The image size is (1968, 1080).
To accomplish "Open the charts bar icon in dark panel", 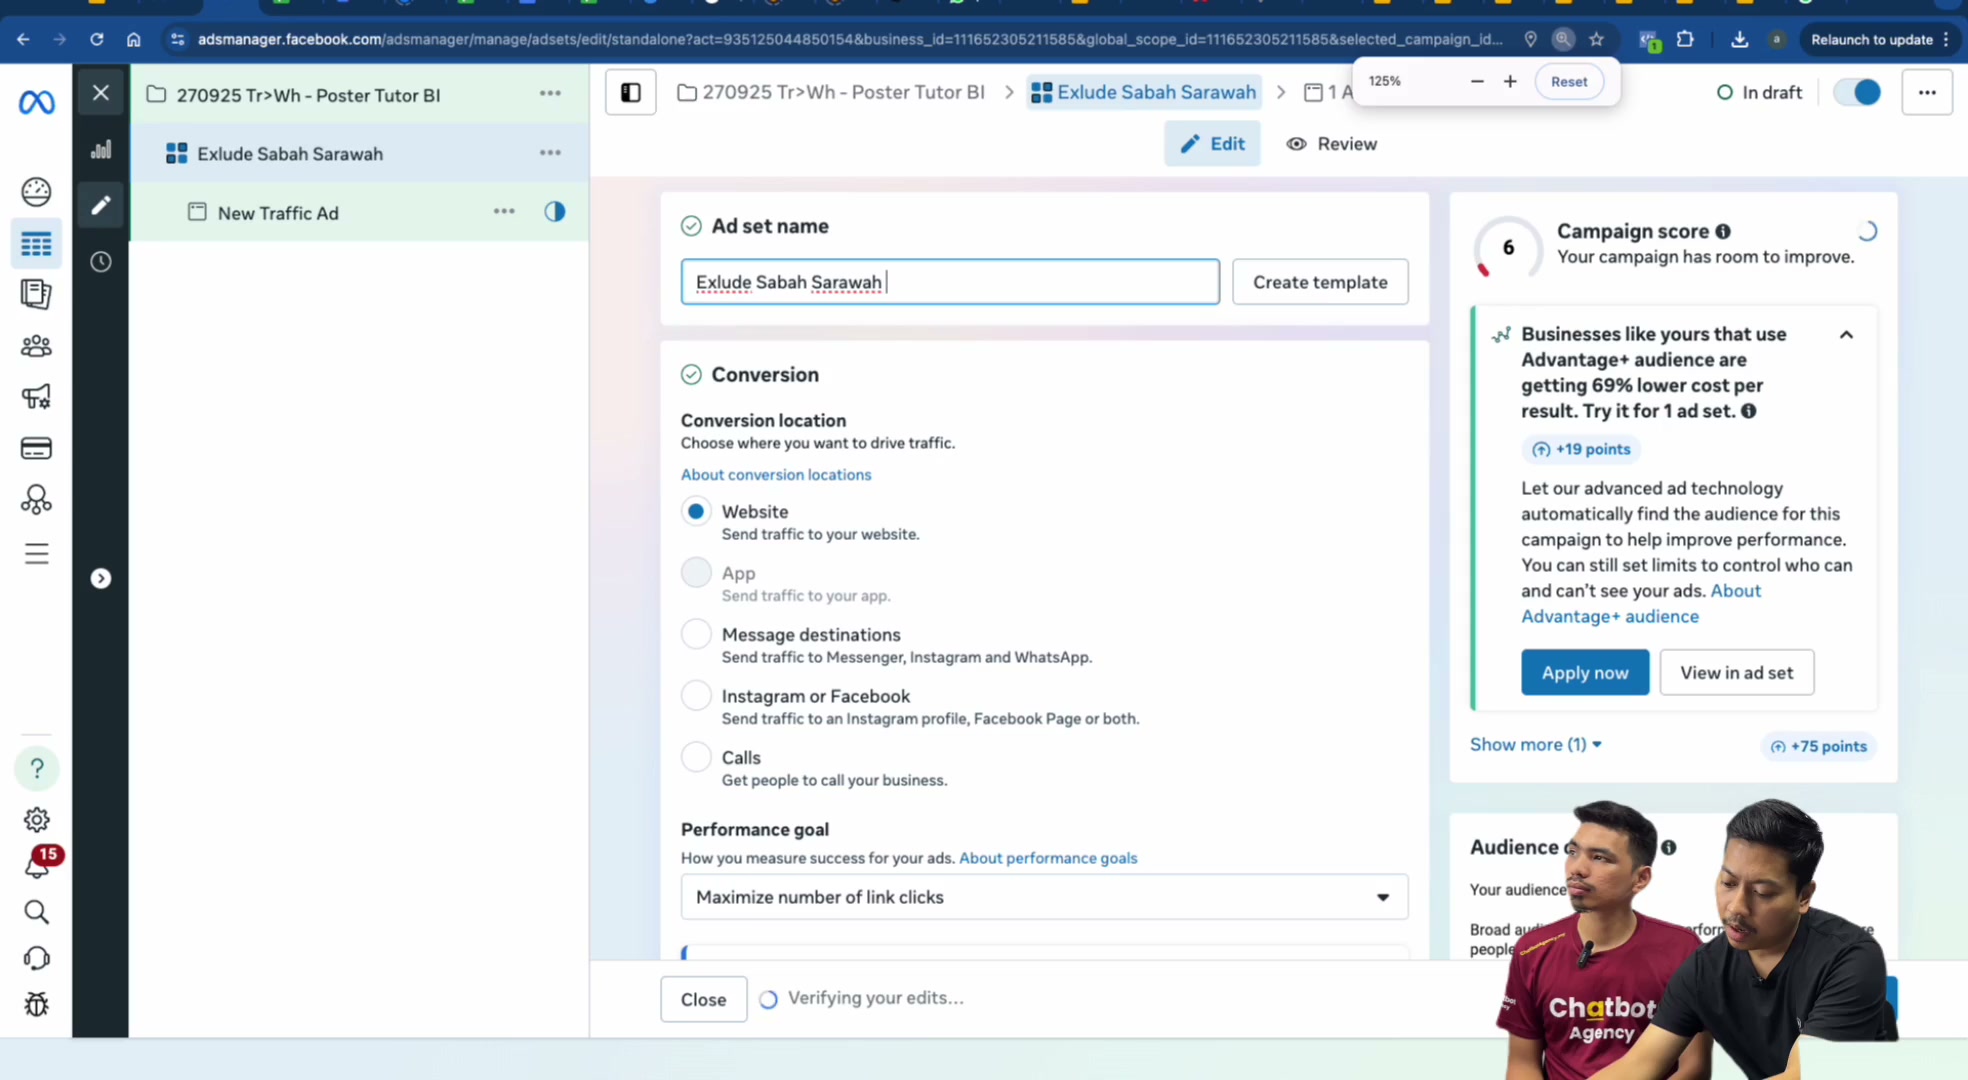I will coord(101,150).
